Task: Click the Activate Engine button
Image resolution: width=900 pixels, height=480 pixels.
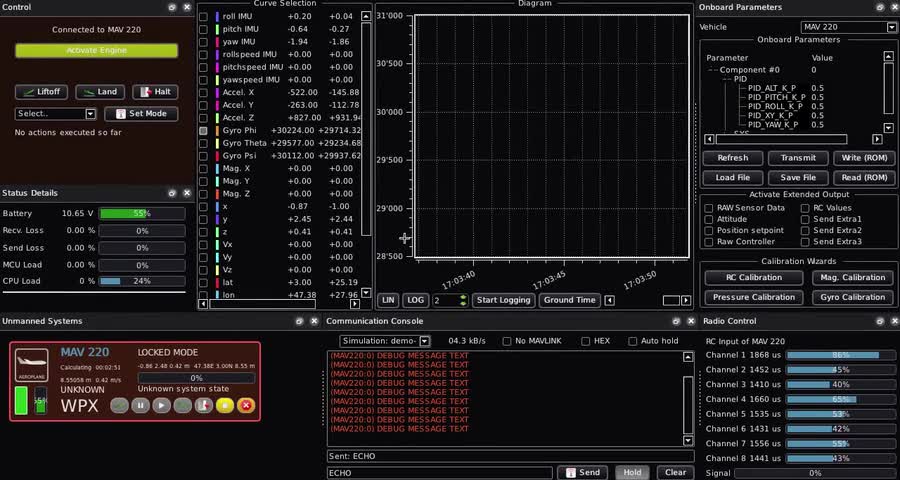Action: 96,51
